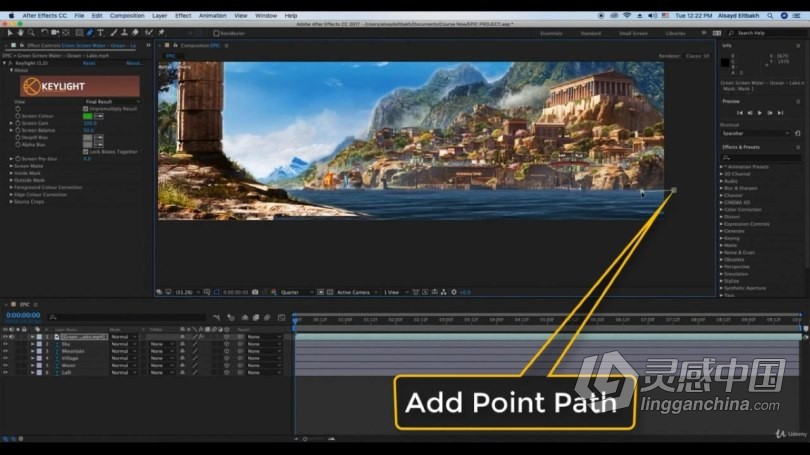Open Preview Shortcut Spacebar dropdown
The height and width of the screenshot is (455, 810).
pos(756,133)
